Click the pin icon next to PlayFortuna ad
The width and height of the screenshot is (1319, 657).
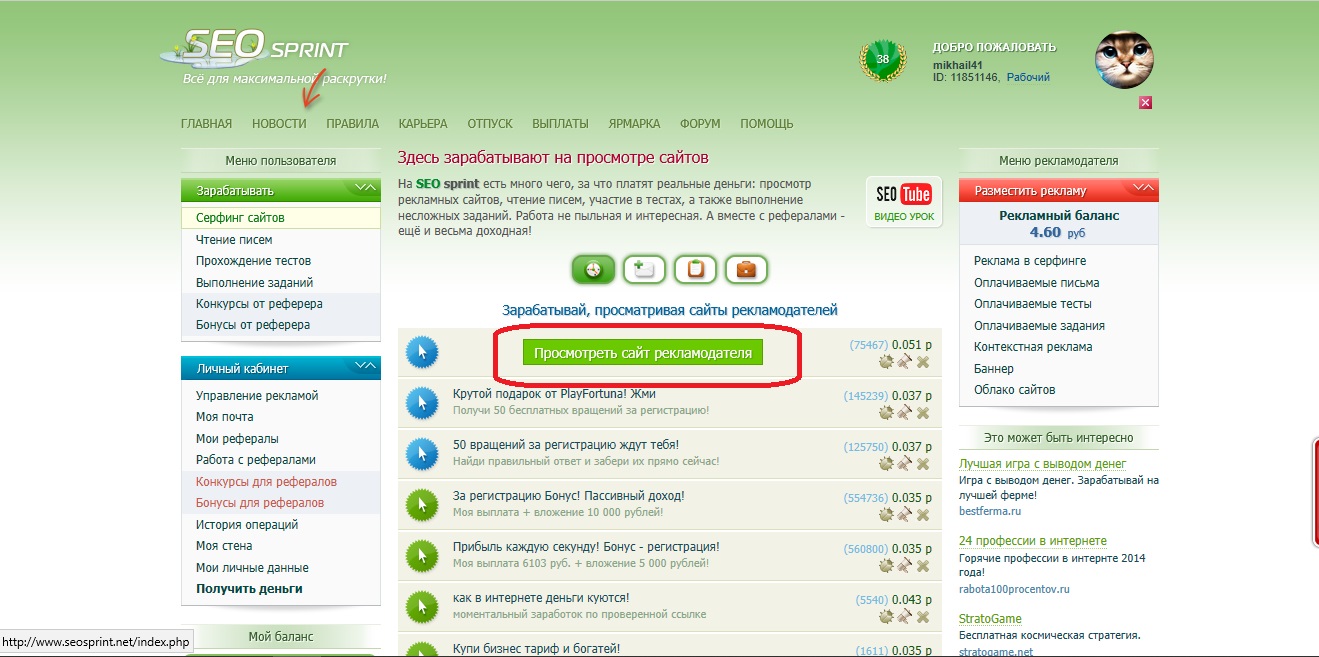(906, 410)
